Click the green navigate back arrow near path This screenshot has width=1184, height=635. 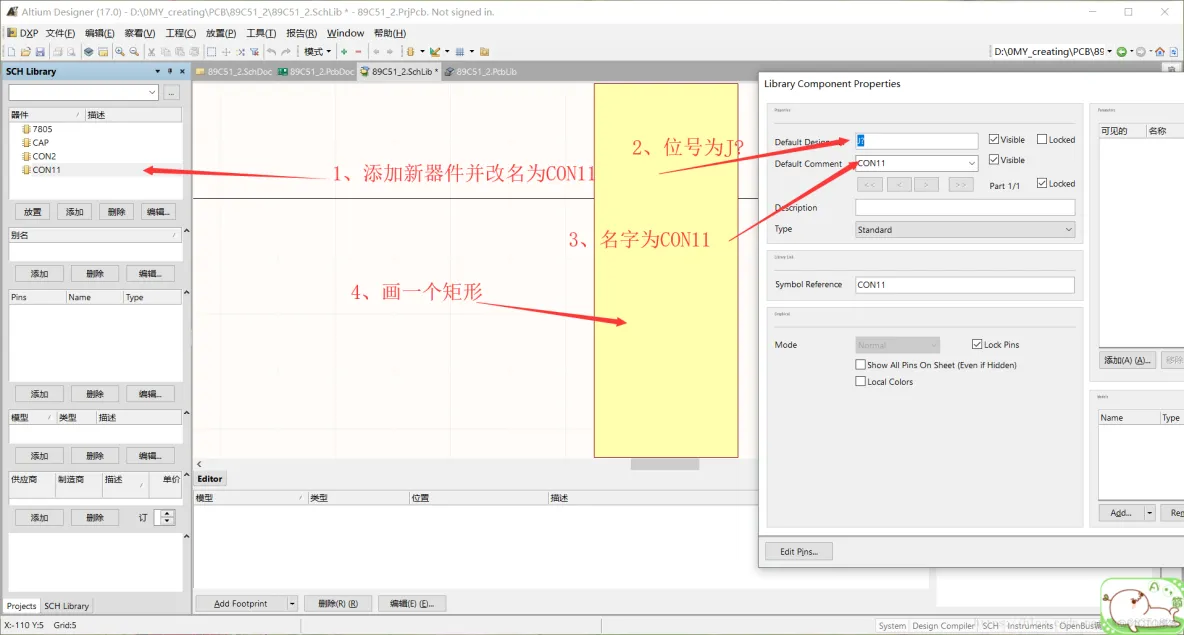click(x=1121, y=51)
